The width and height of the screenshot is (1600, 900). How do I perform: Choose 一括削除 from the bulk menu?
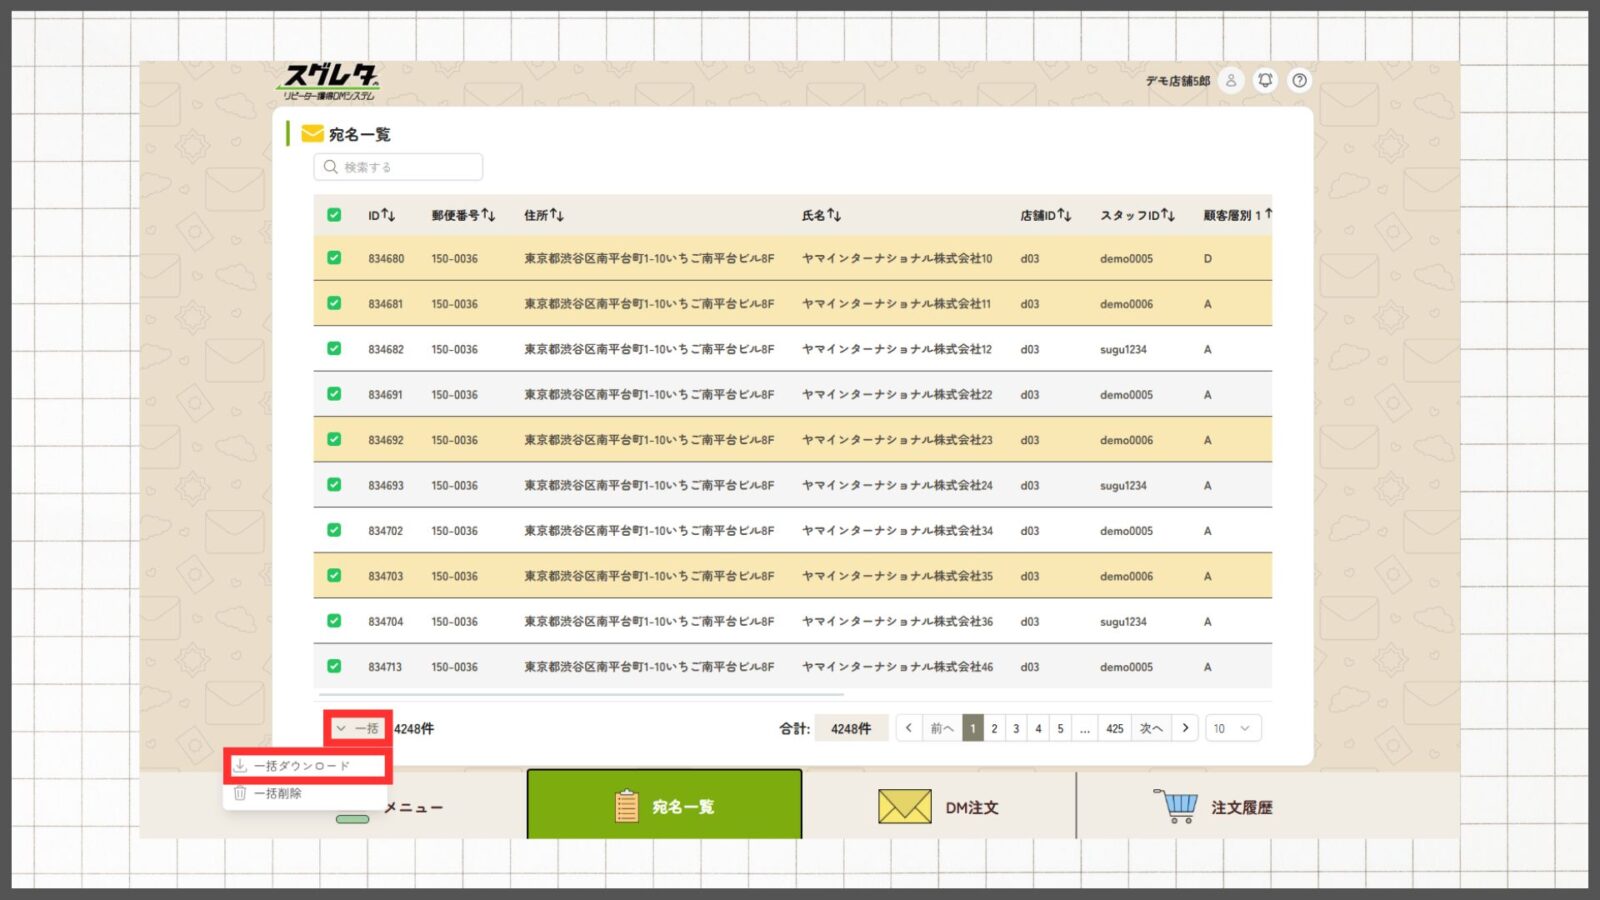coord(277,793)
